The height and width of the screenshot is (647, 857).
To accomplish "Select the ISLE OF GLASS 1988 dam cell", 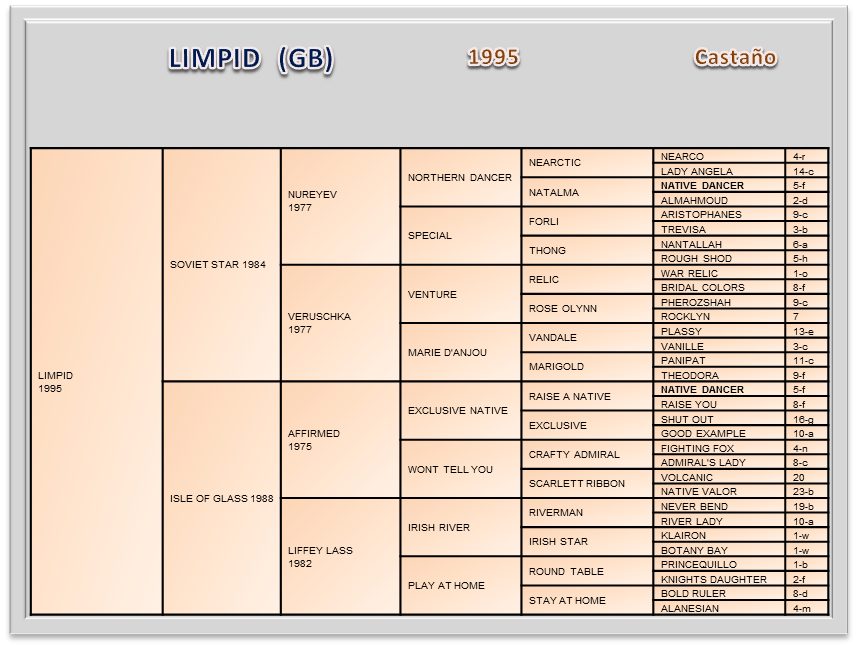I will click(x=220, y=498).
